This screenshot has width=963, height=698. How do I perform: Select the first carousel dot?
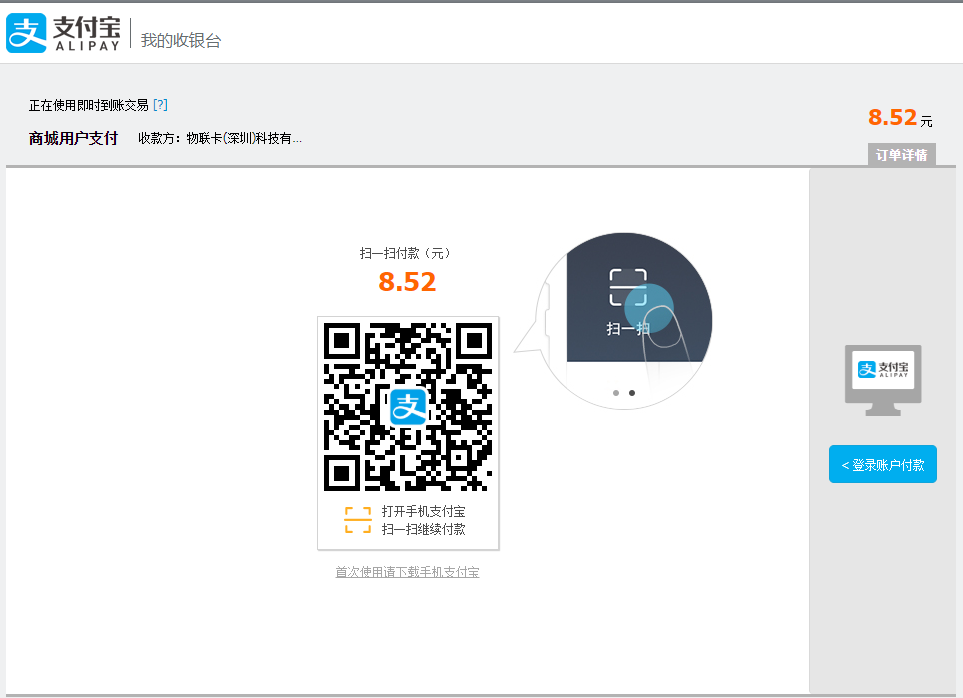[615, 393]
